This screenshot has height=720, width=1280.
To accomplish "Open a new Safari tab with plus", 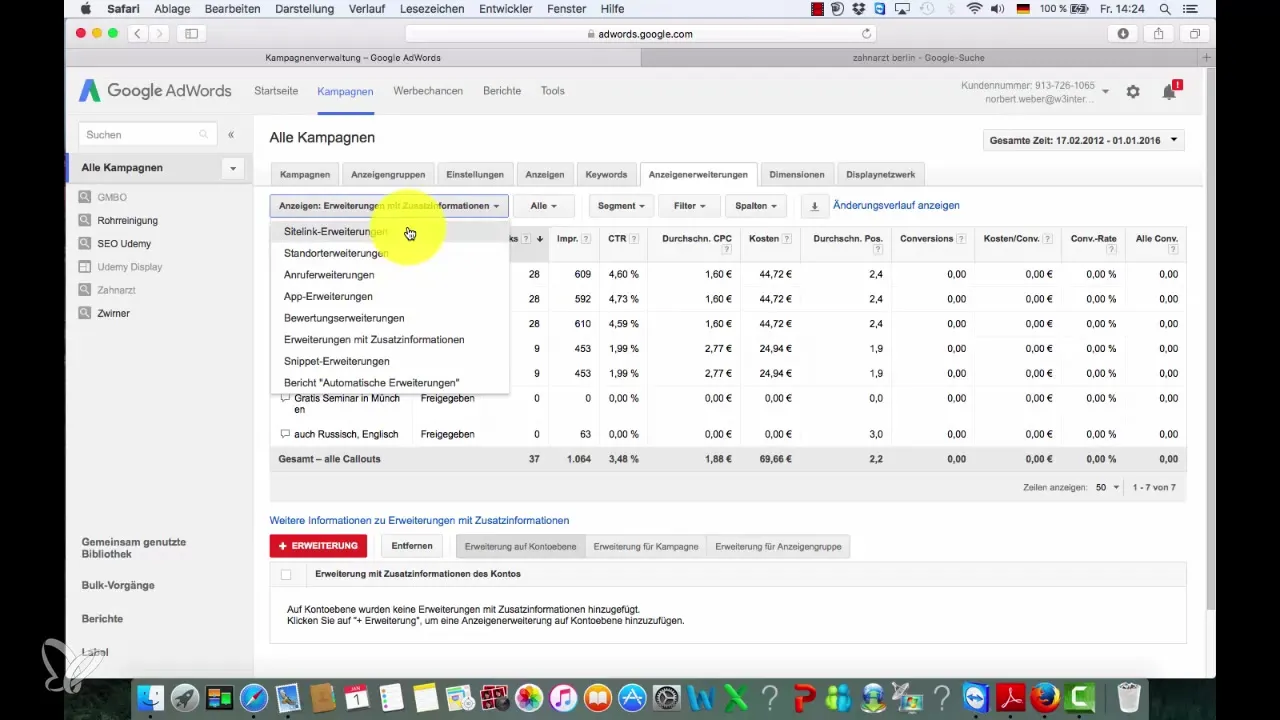I will [x=1208, y=58].
